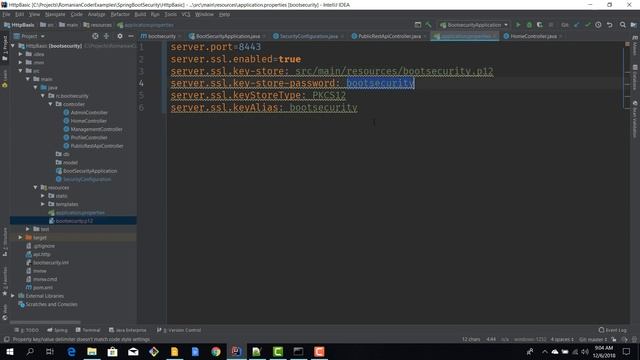
Task: Collapse all icon in Project panel header
Action: tap(106, 36)
